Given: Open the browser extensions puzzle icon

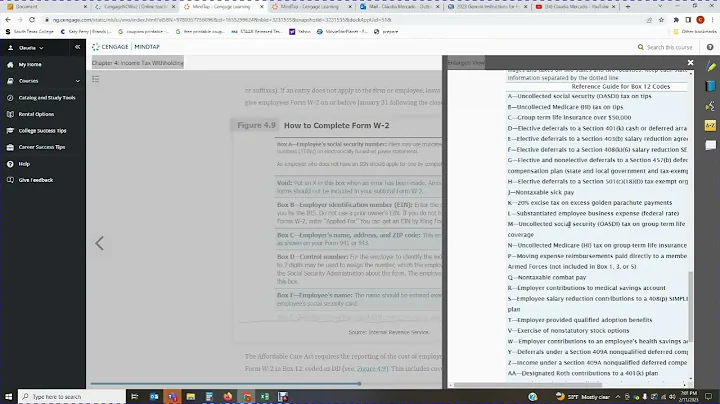Looking at the screenshot, I should (676, 20).
